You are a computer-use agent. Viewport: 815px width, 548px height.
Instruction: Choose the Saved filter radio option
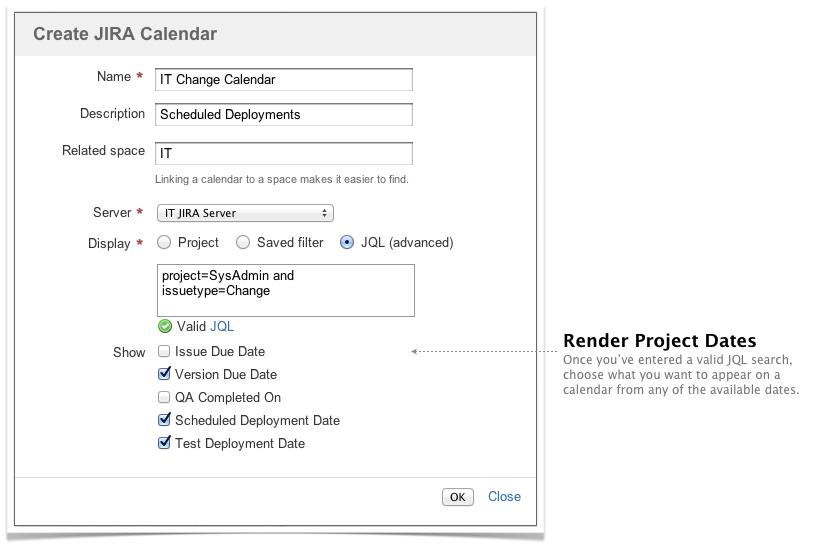pyautogui.click(x=242, y=242)
